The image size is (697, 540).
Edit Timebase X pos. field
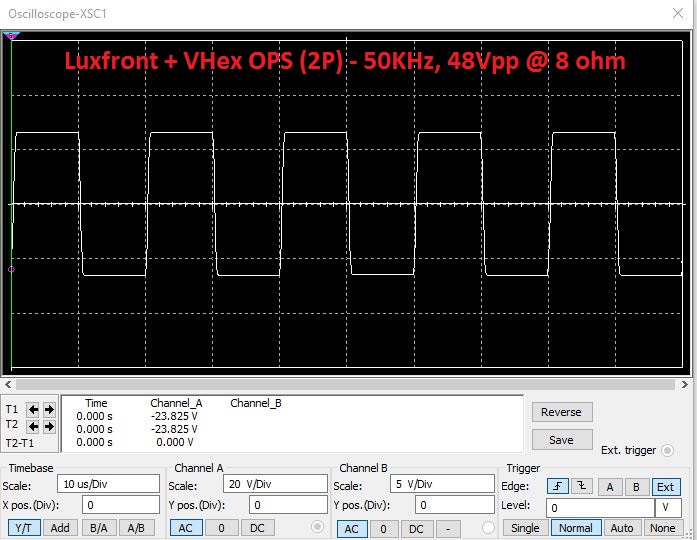pos(121,505)
